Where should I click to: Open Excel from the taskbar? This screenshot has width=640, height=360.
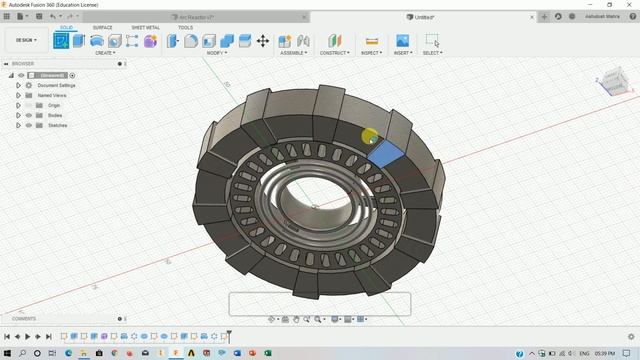point(268,353)
